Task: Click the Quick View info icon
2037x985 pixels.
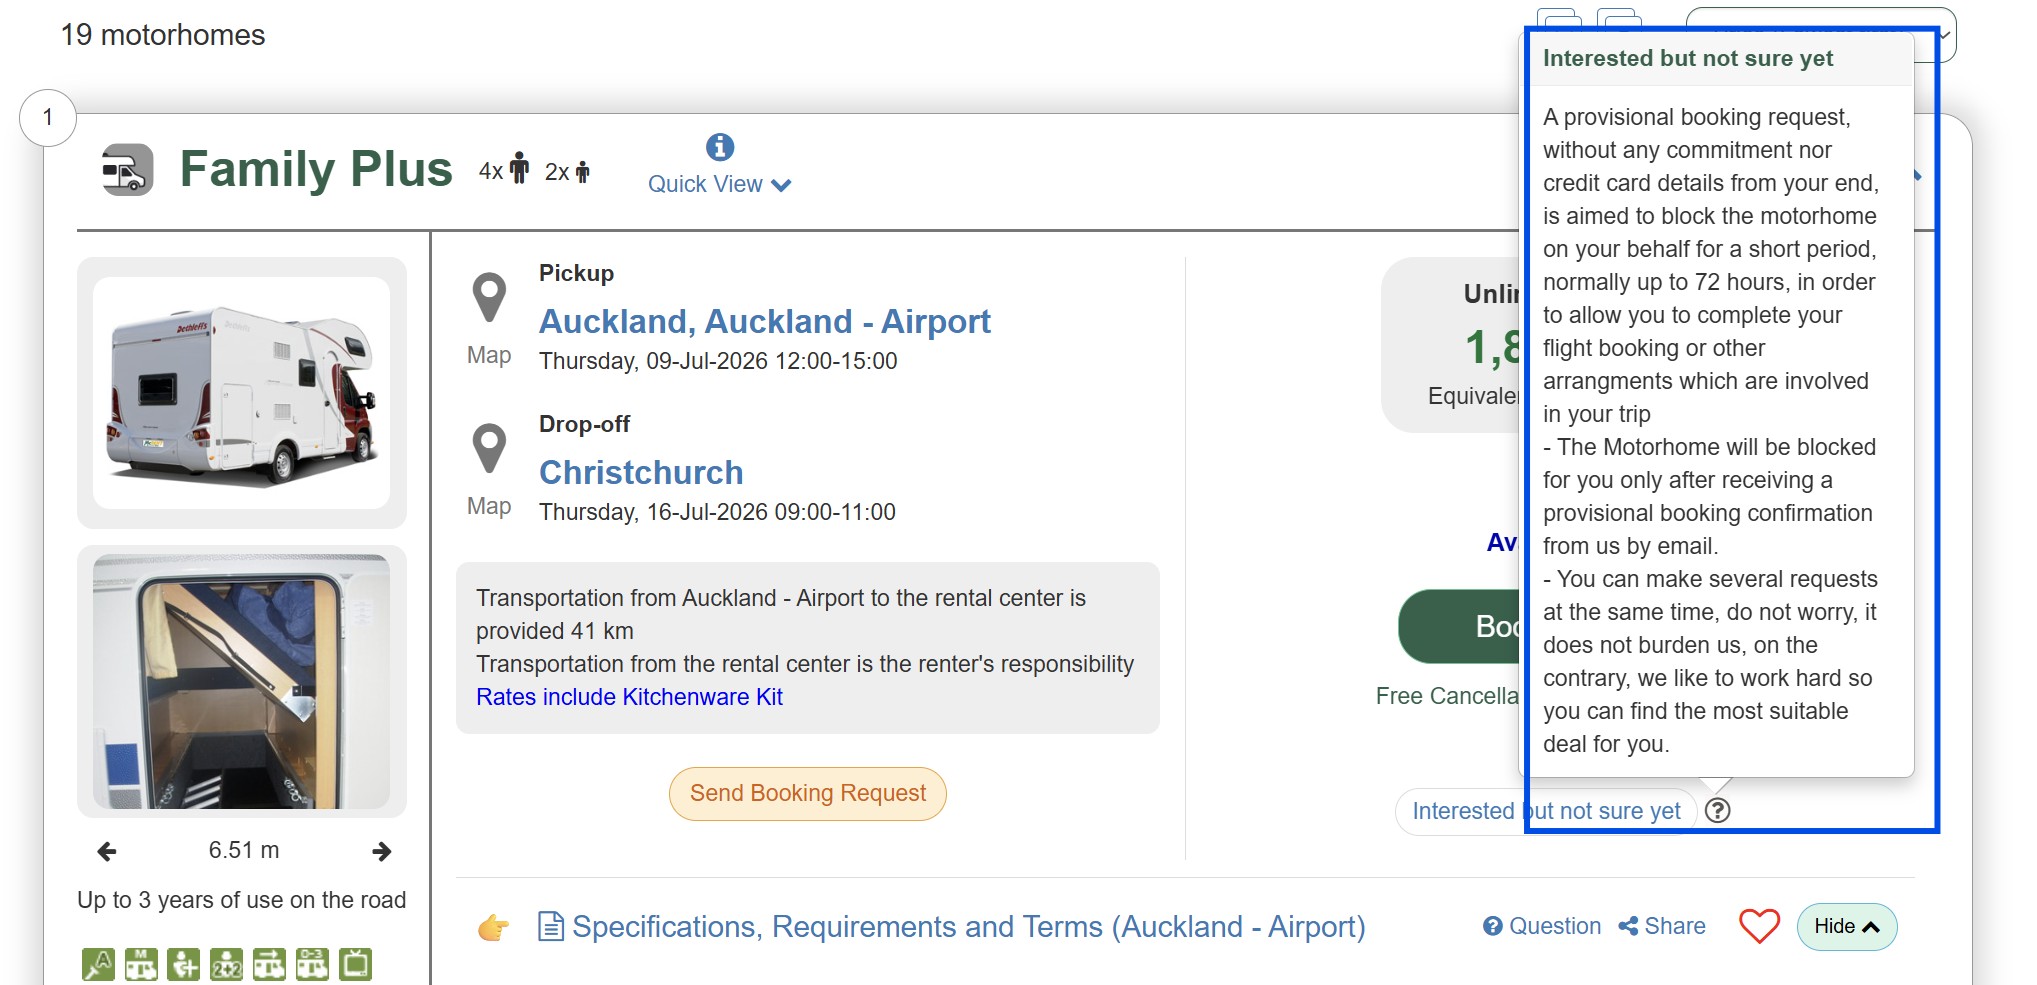Action: tap(719, 147)
